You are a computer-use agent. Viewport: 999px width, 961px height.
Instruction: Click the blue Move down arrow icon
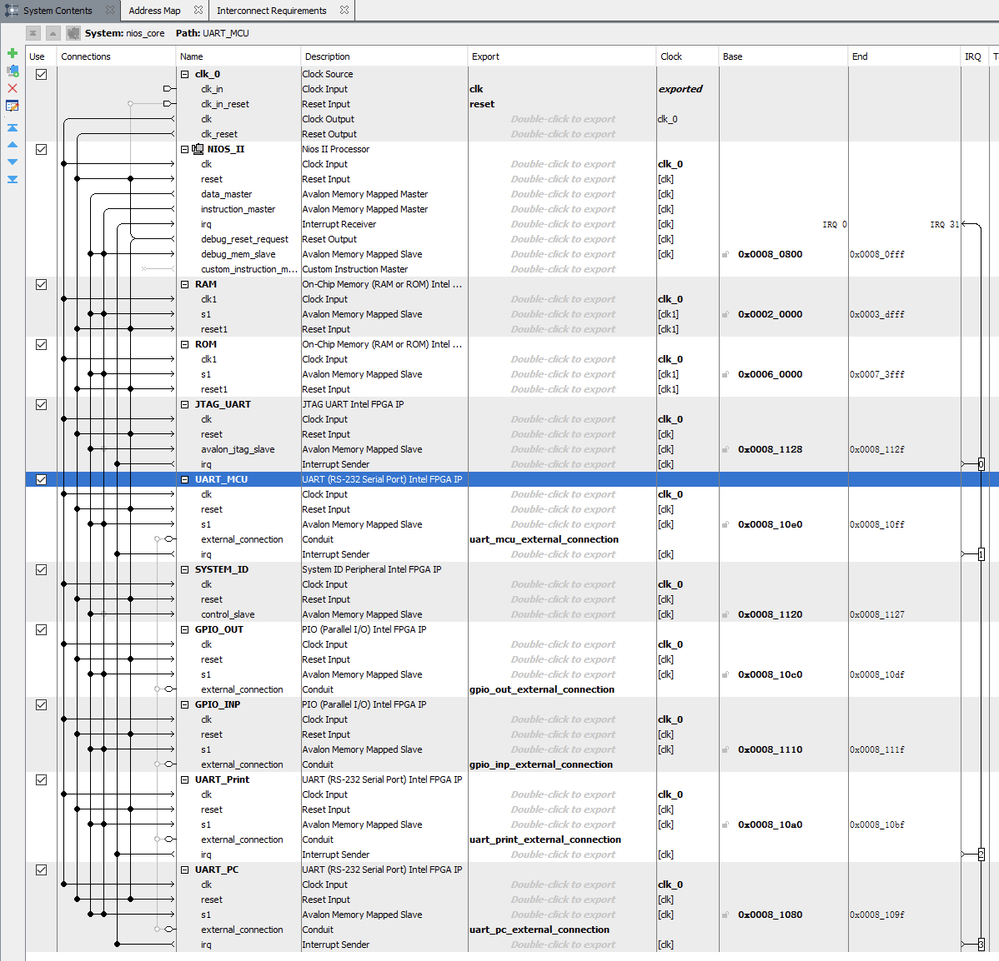12,162
